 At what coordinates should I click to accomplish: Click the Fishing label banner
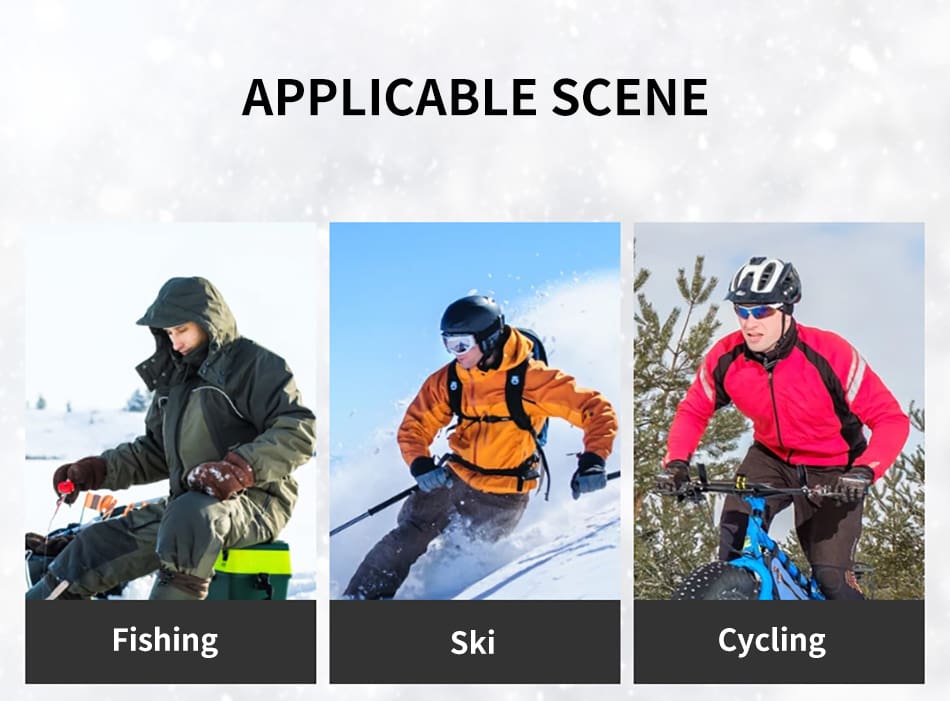(x=170, y=642)
